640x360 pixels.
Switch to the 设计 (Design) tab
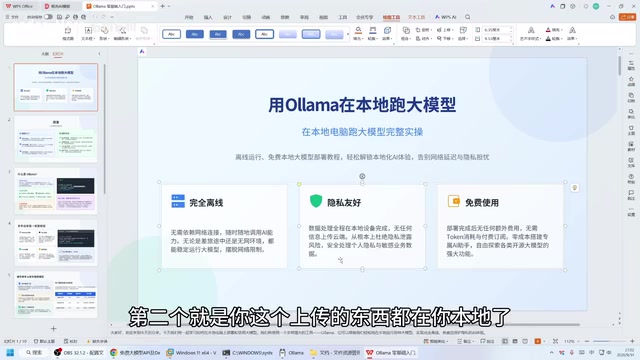click(x=227, y=17)
